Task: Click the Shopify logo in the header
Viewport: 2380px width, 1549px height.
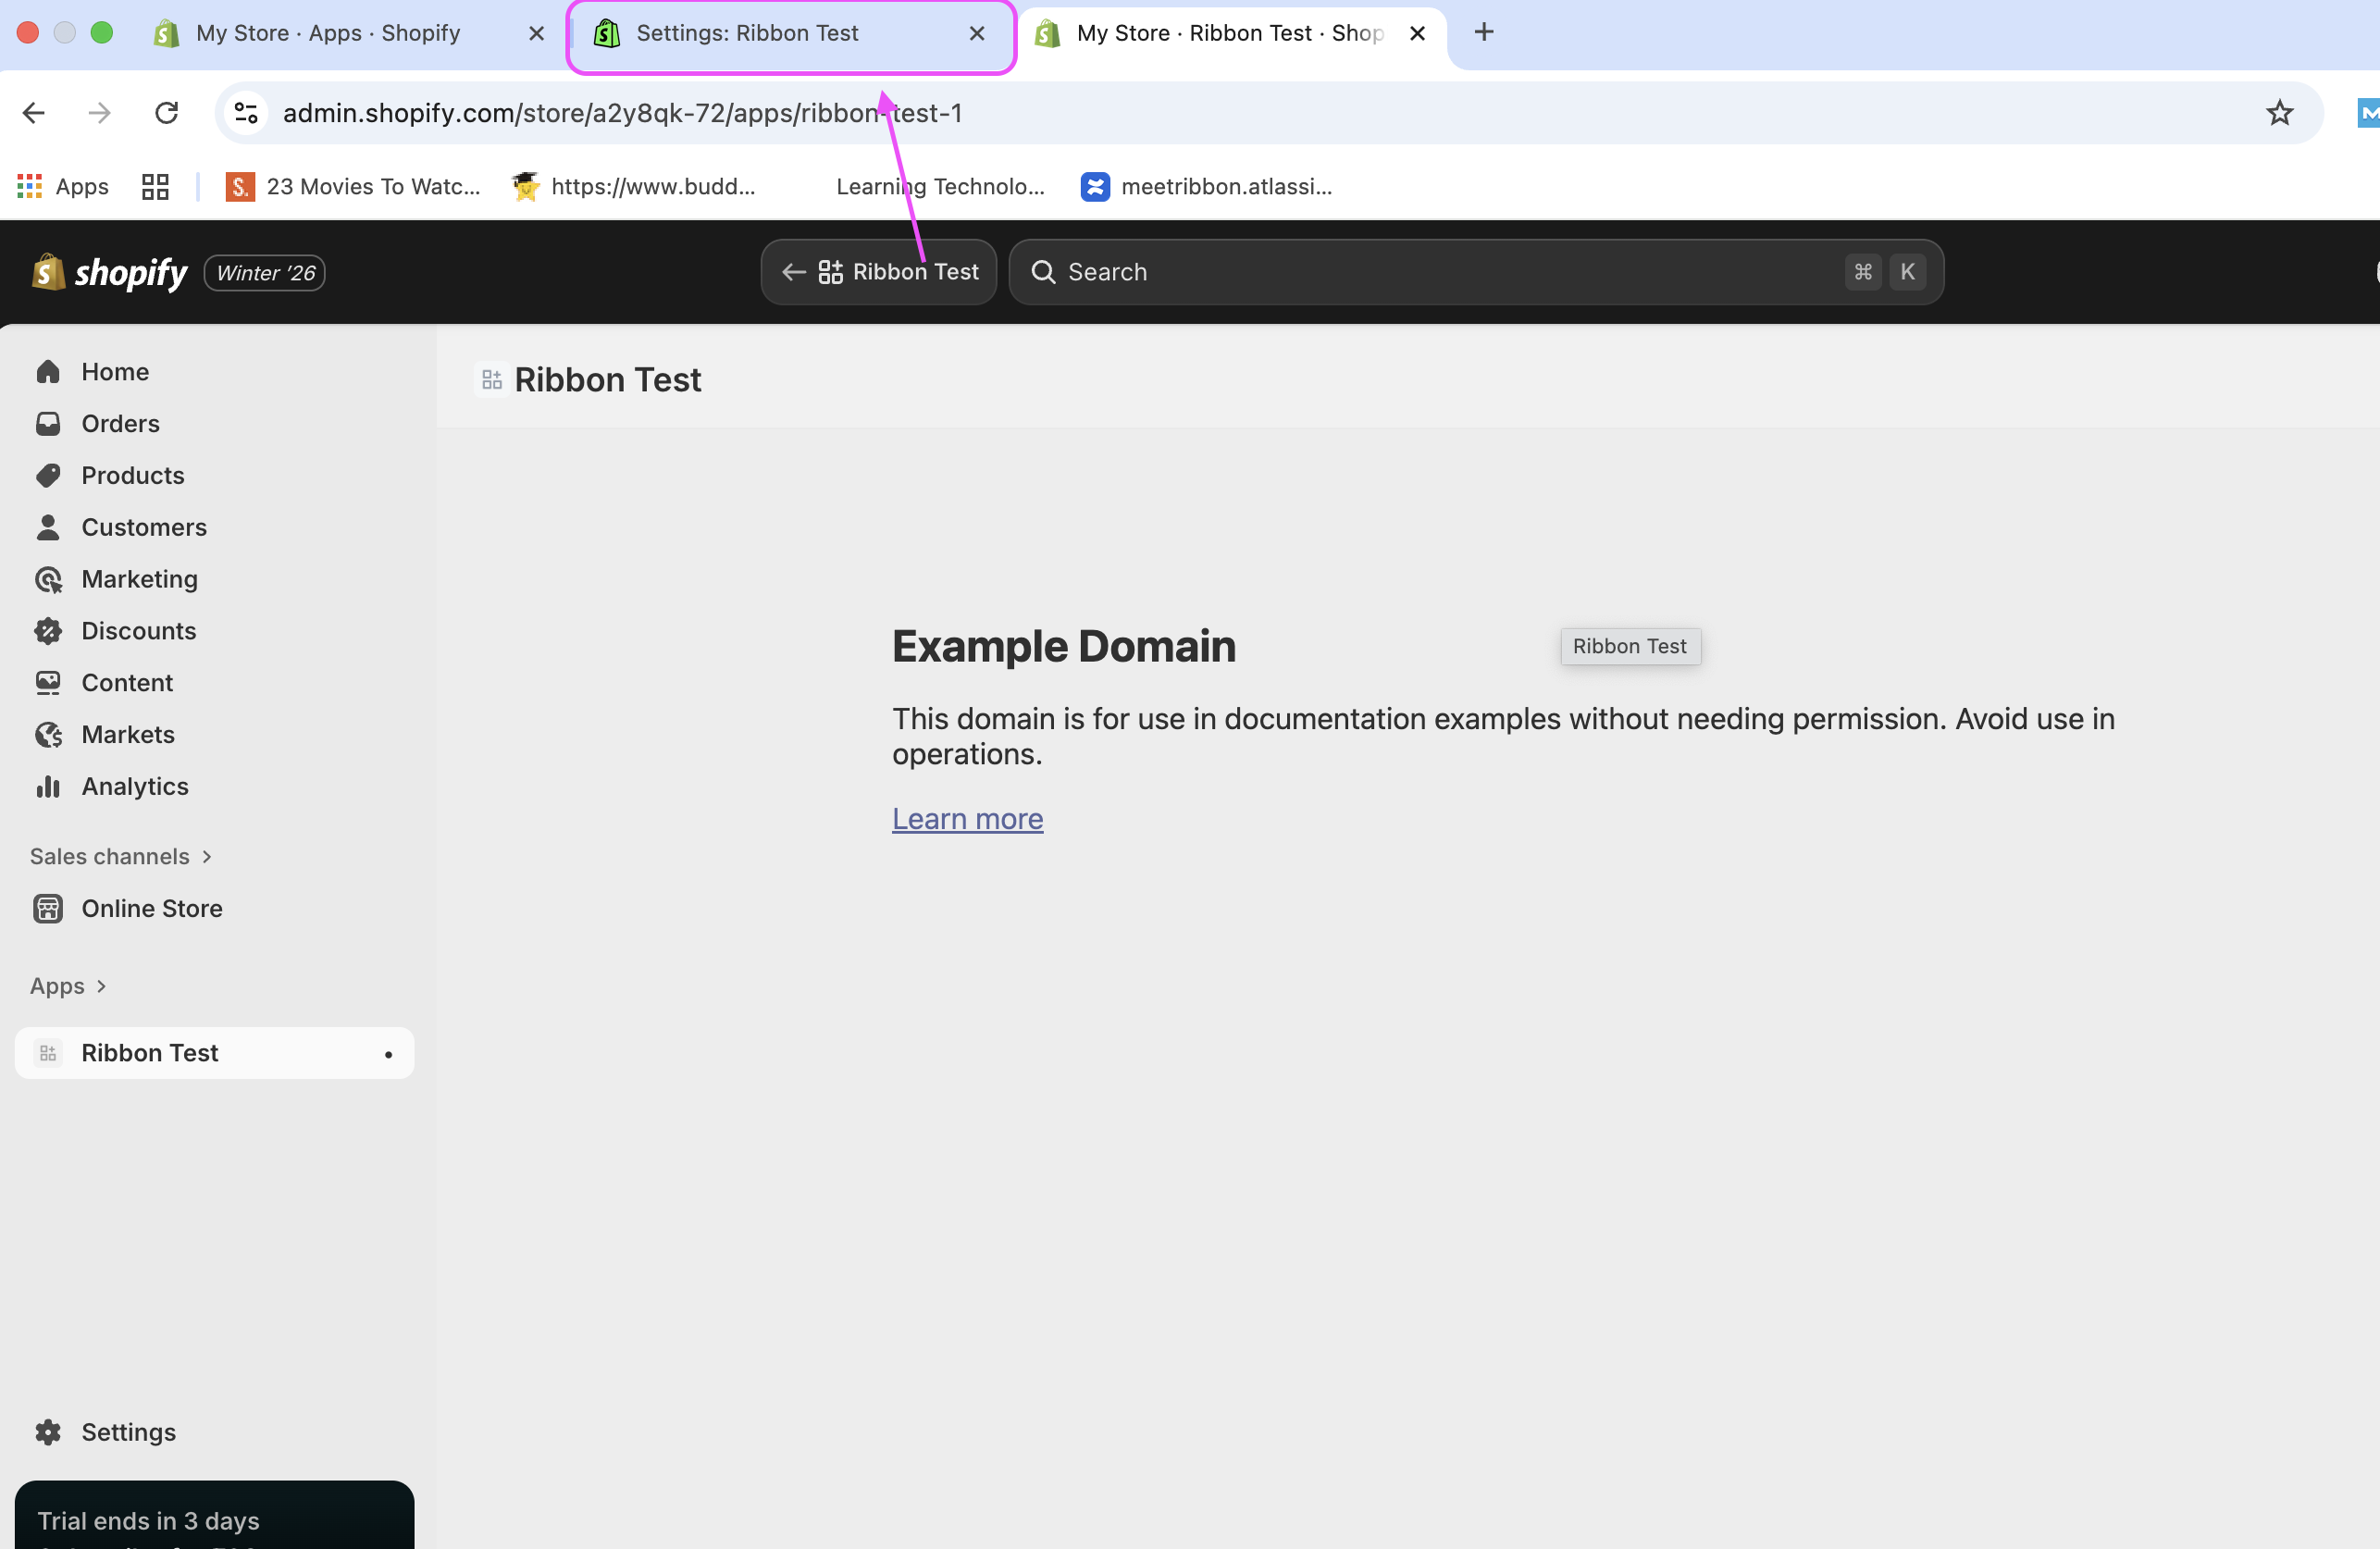Action: coord(108,271)
